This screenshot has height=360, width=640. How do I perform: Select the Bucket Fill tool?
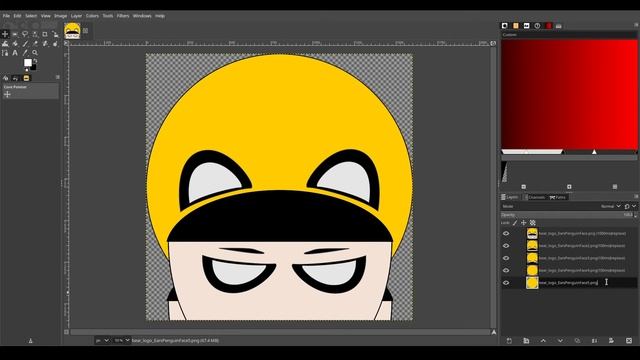[15, 44]
